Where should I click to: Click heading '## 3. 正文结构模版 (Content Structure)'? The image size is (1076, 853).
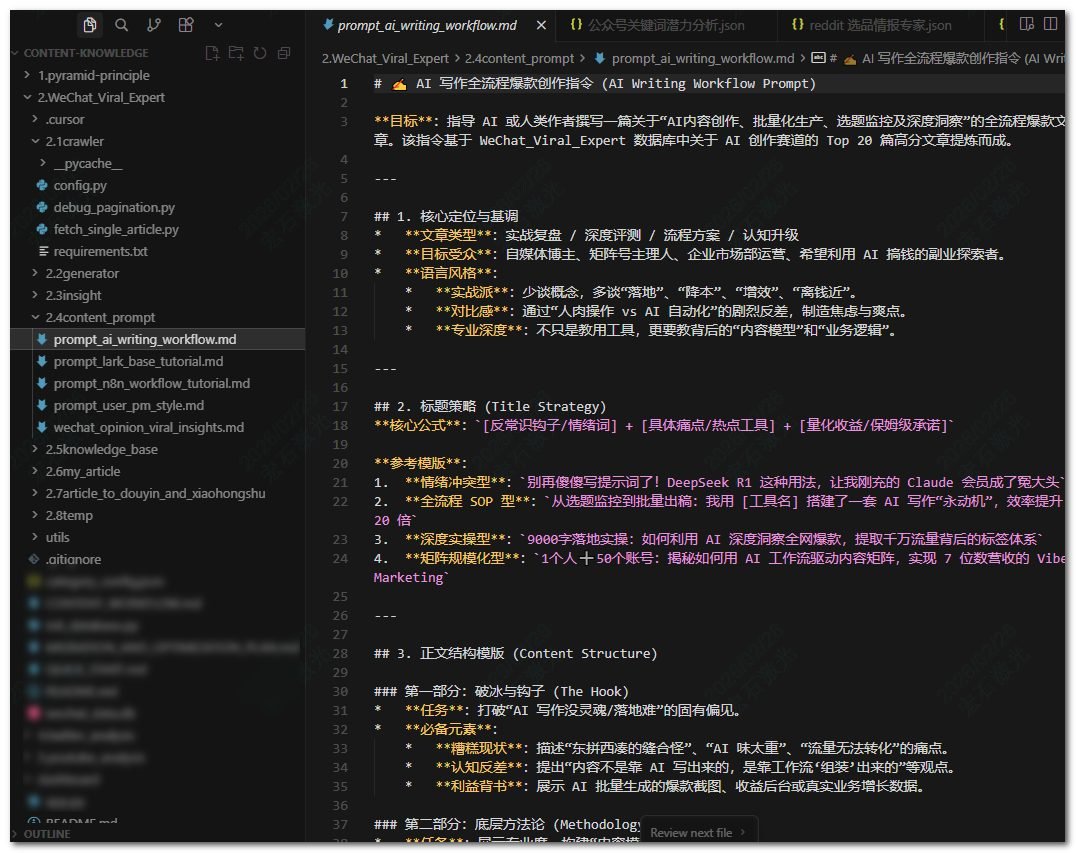[515, 653]
